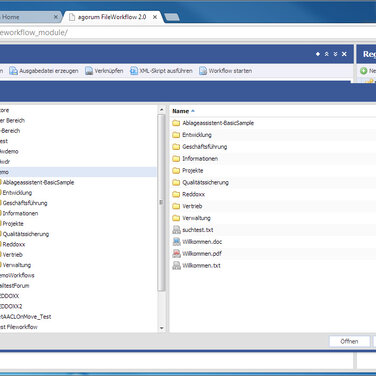Click the green plus icon in right panel
Image resolution: width=376 pixels, height=376 pixels.
pos(364,71)
